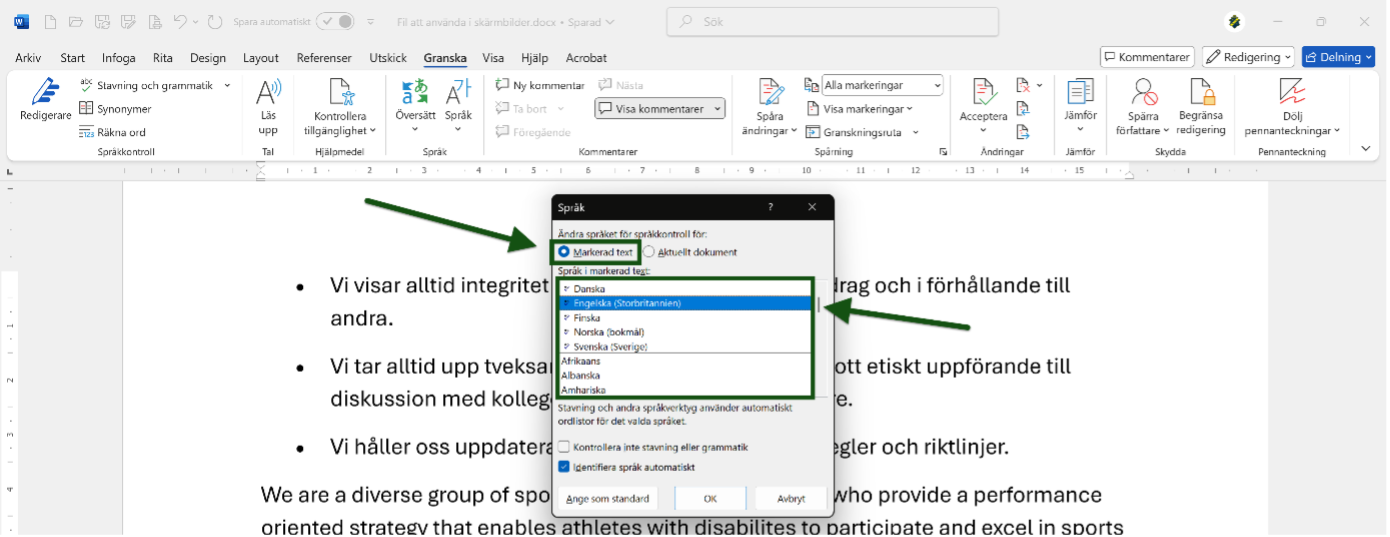Click Spärra författare icon

(x=1143, y=93)
